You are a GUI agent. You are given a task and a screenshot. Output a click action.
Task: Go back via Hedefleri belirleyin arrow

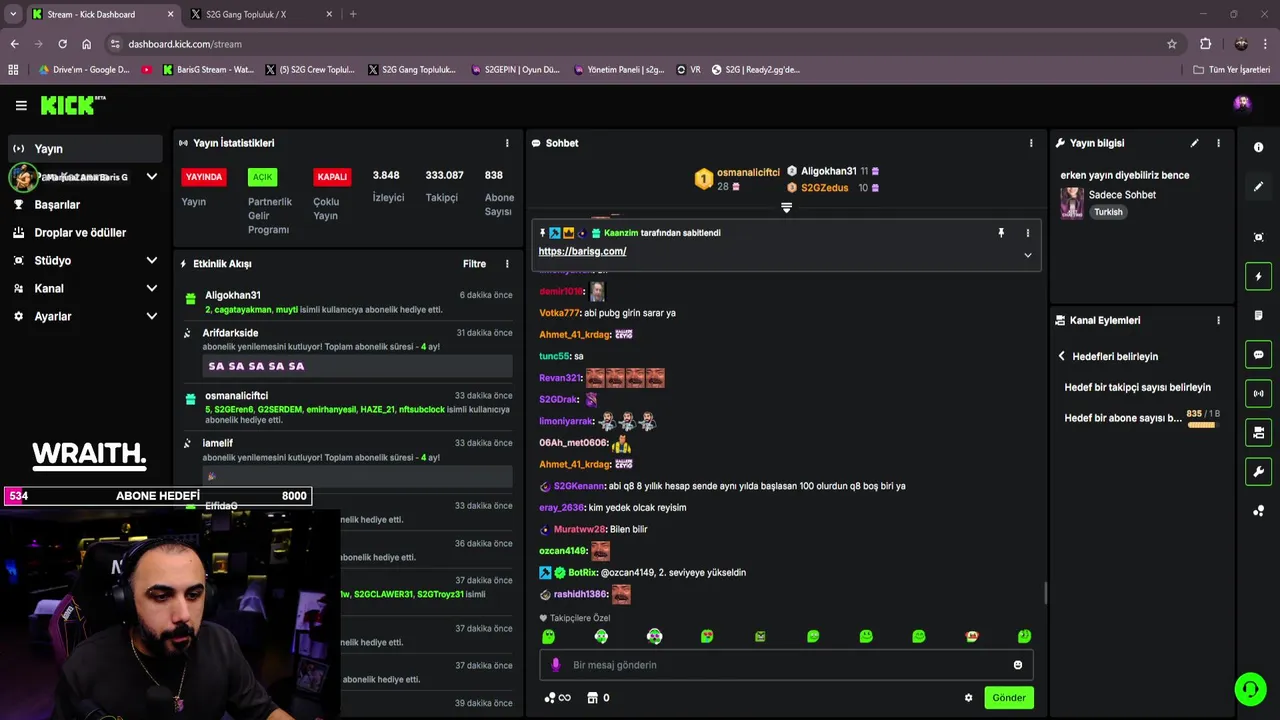pos(1061,356)
